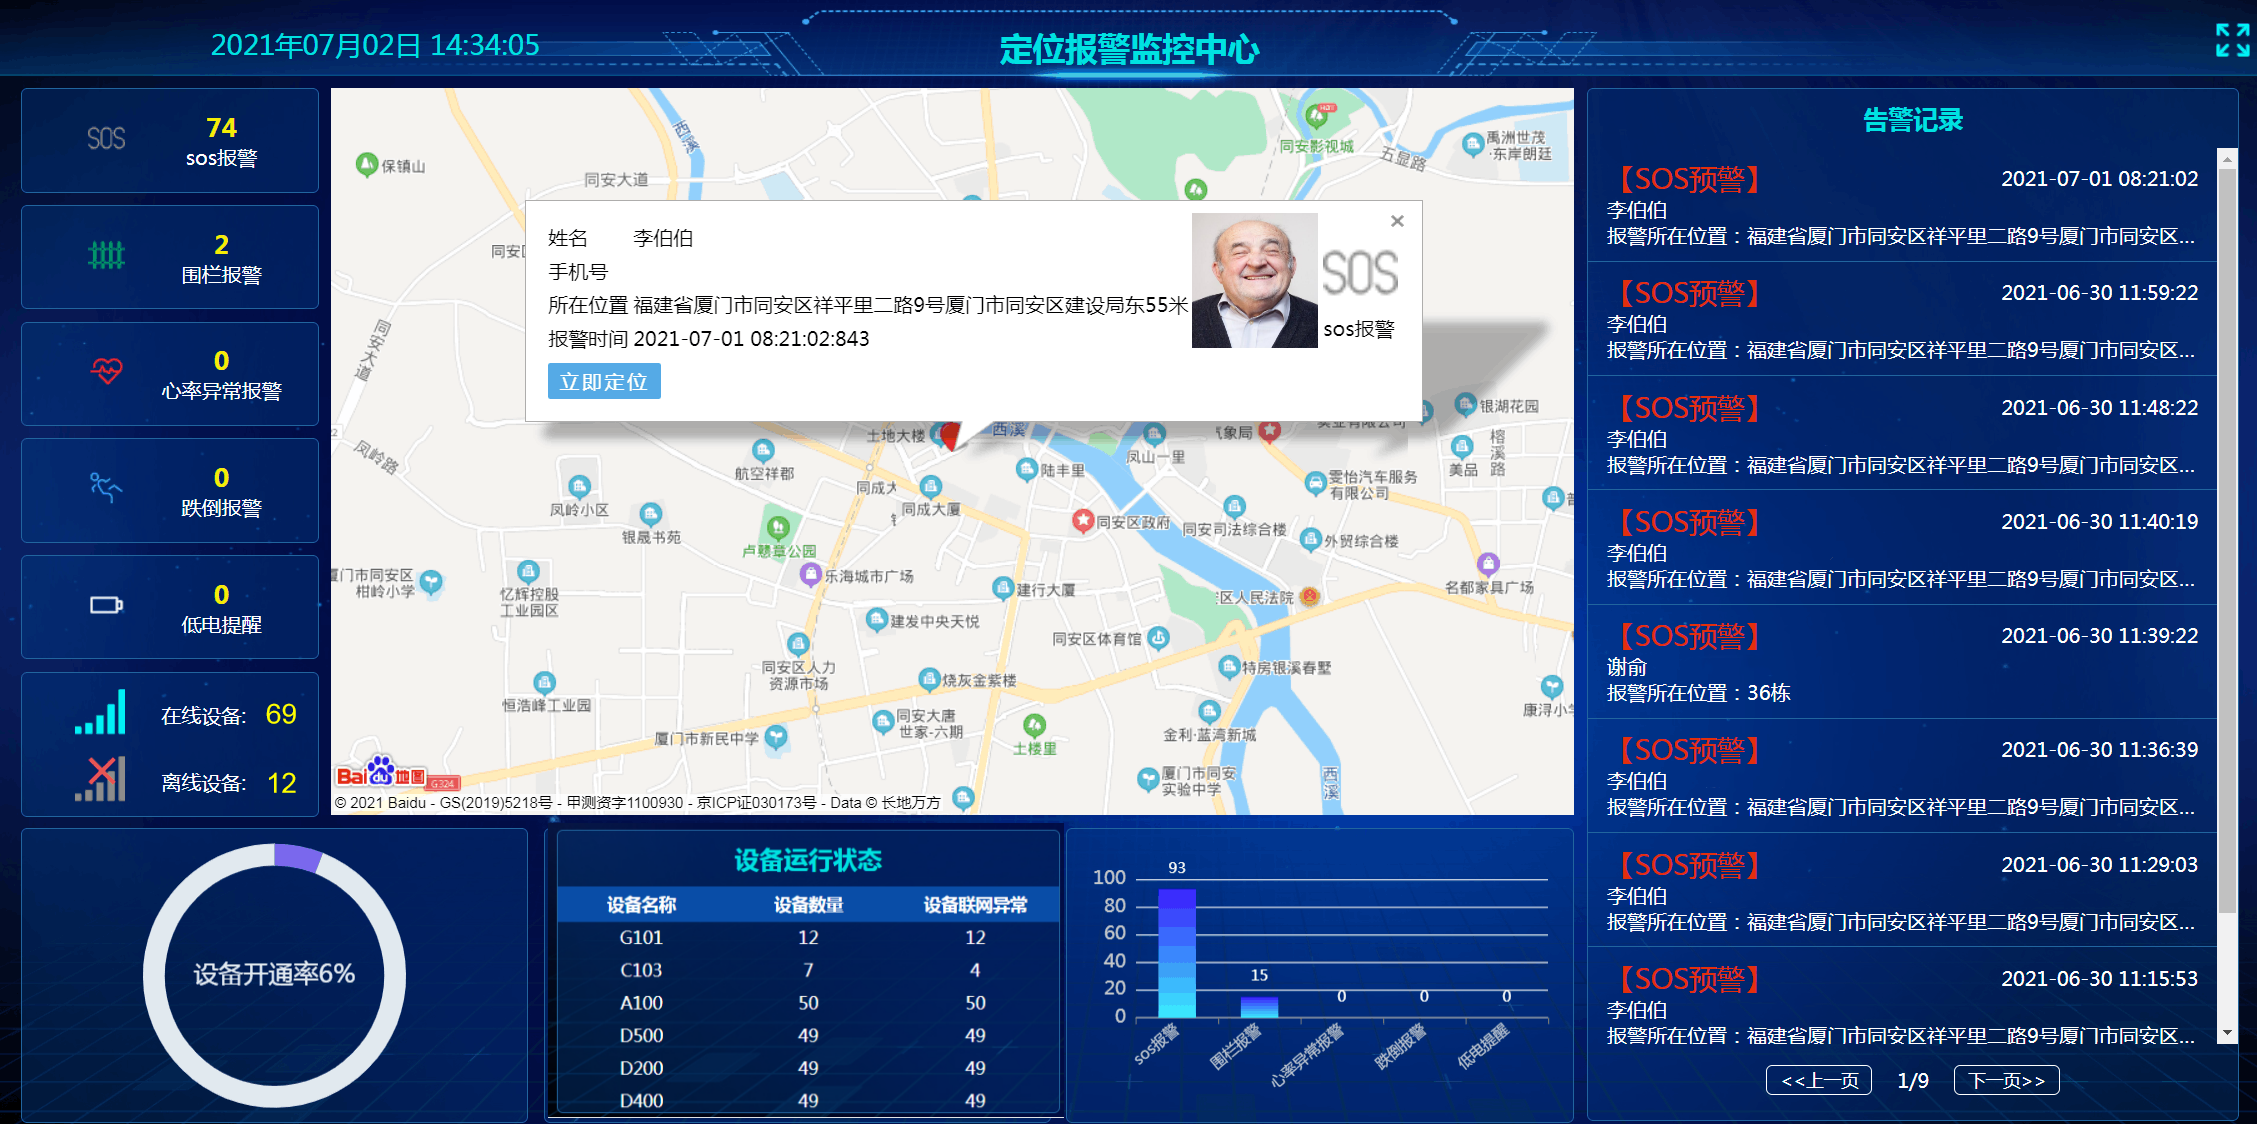Screen dimensions: 2257x1124
Task: Click the red heart rate alarm icon
Action: click(x=106, y=372)
